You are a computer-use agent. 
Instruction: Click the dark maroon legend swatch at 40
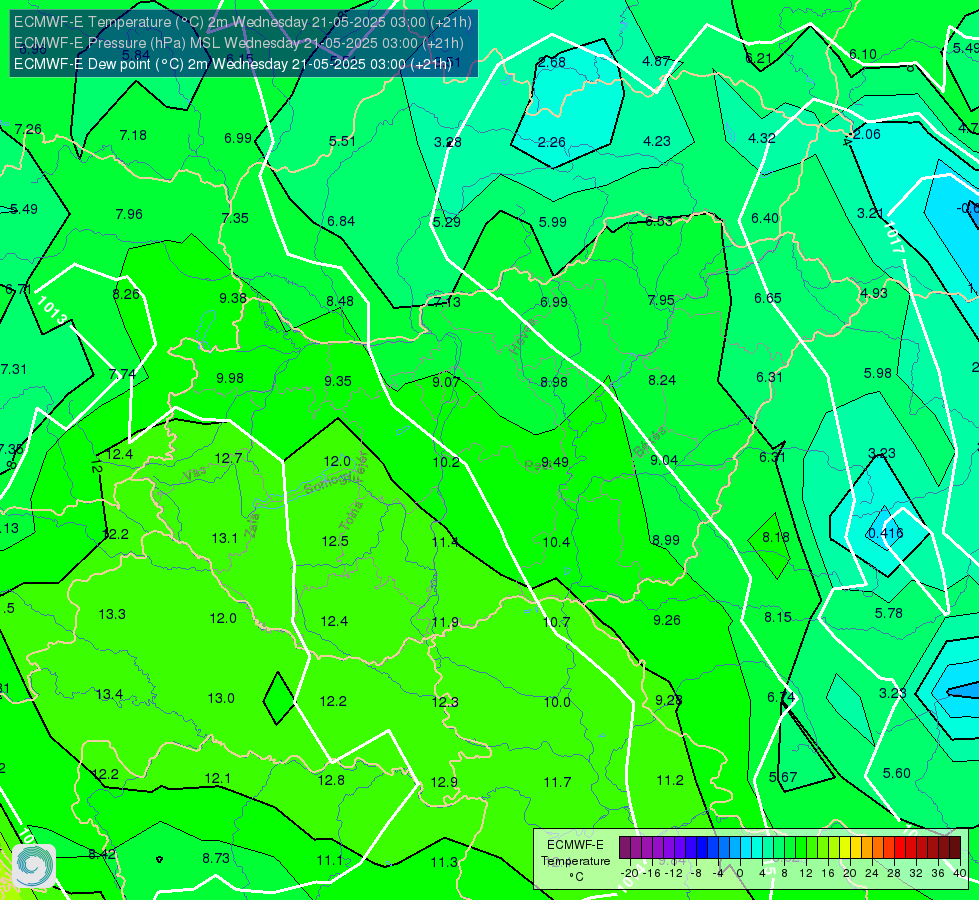click(x=955, y=848)
